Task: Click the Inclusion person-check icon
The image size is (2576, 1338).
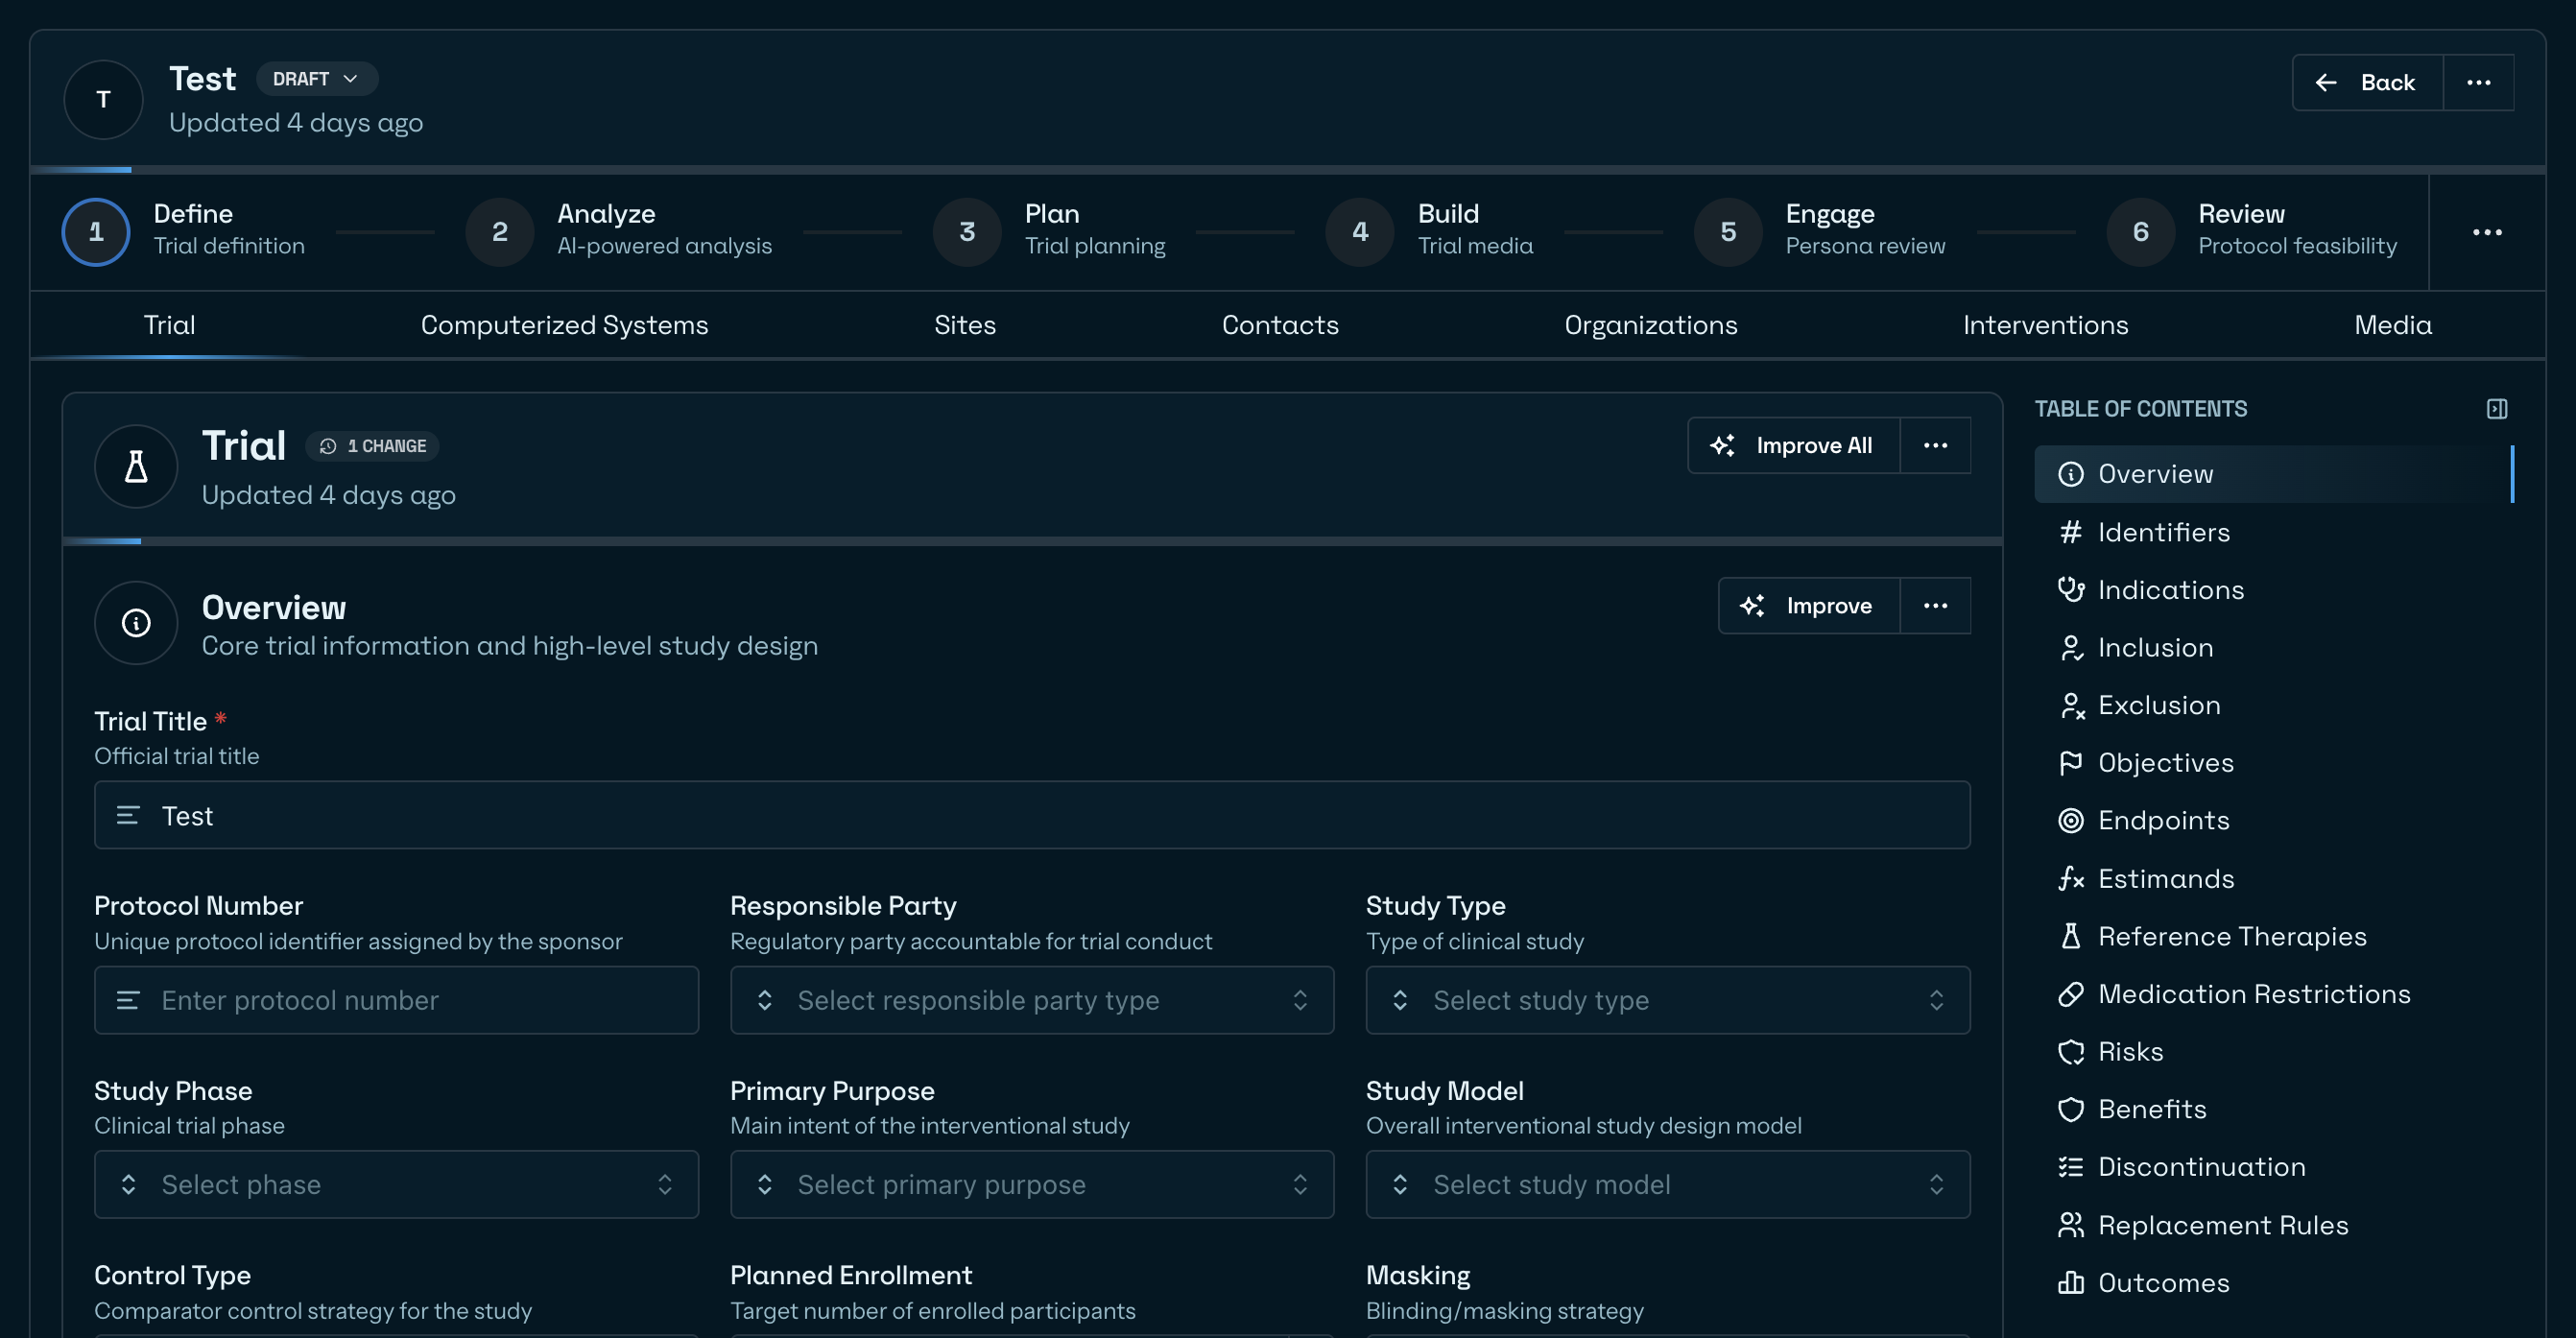Action: [2070, 648]
